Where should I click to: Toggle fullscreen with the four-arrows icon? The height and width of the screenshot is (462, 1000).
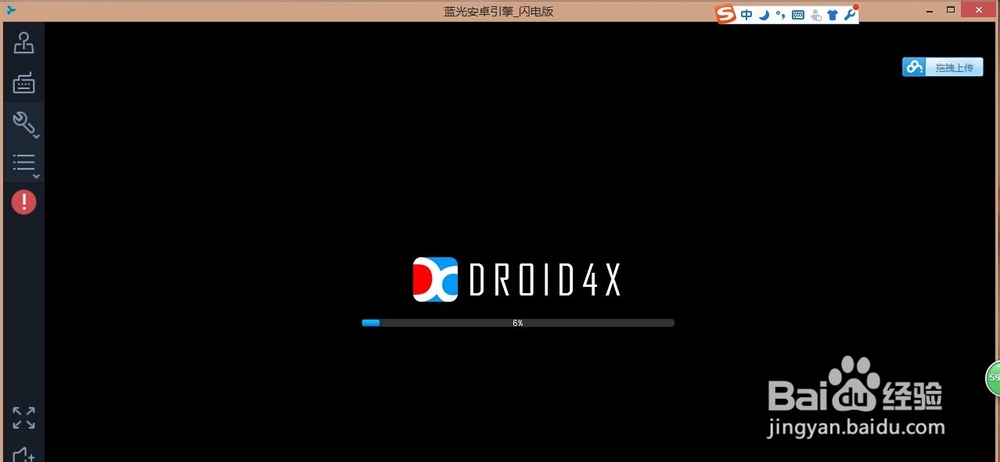click(24, 418)
